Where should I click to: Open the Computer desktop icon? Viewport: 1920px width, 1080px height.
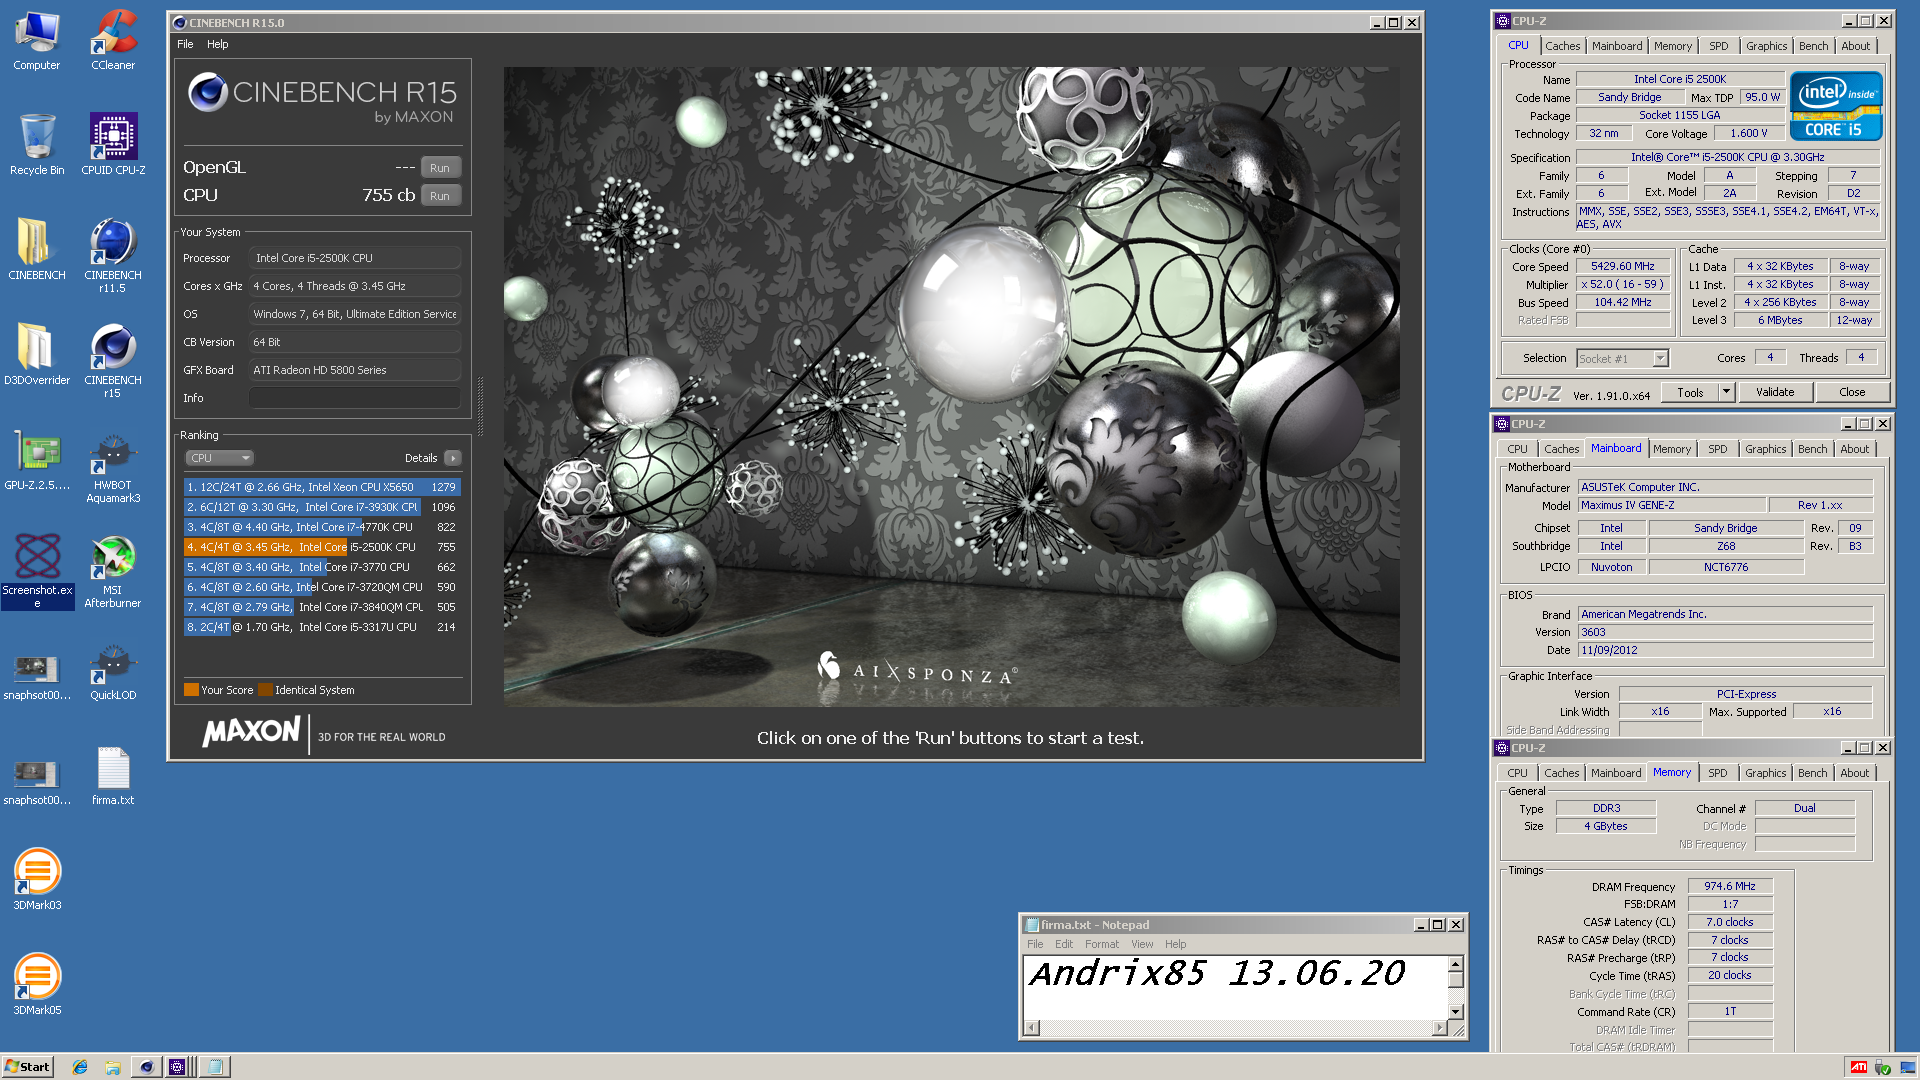(x=37, y=41)
